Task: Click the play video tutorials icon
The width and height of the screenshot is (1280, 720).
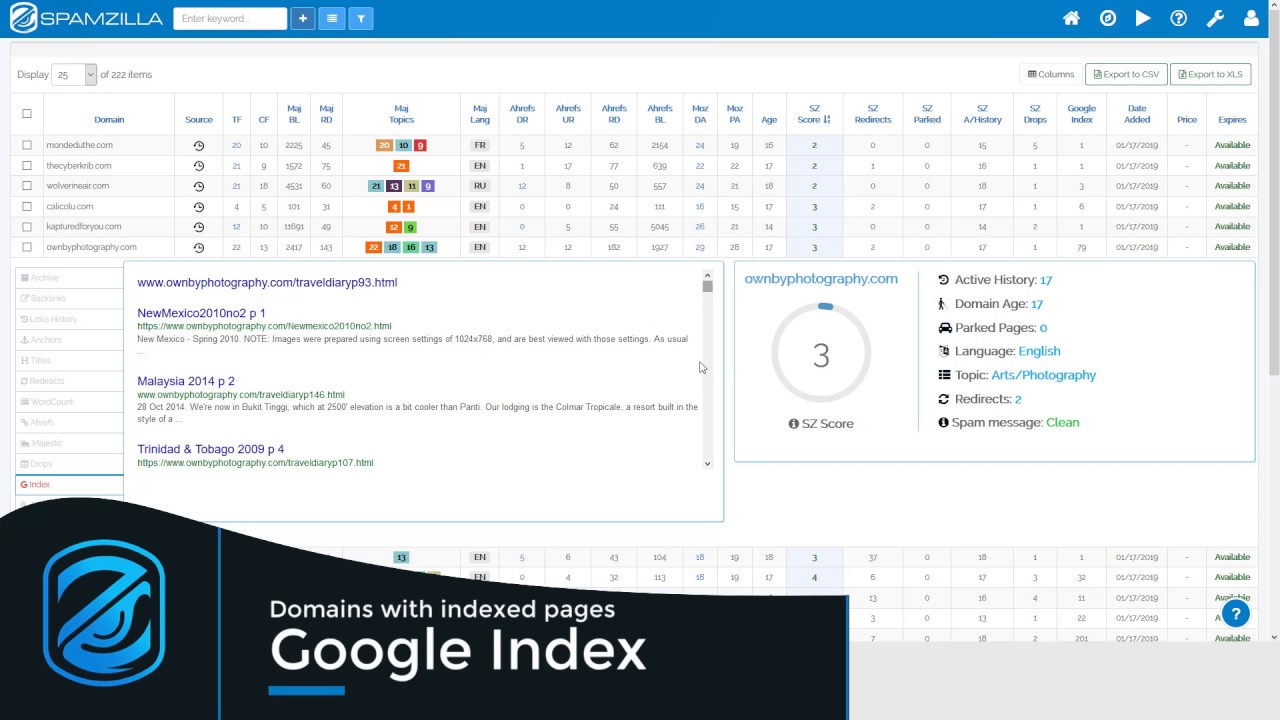Action: 1143,18
